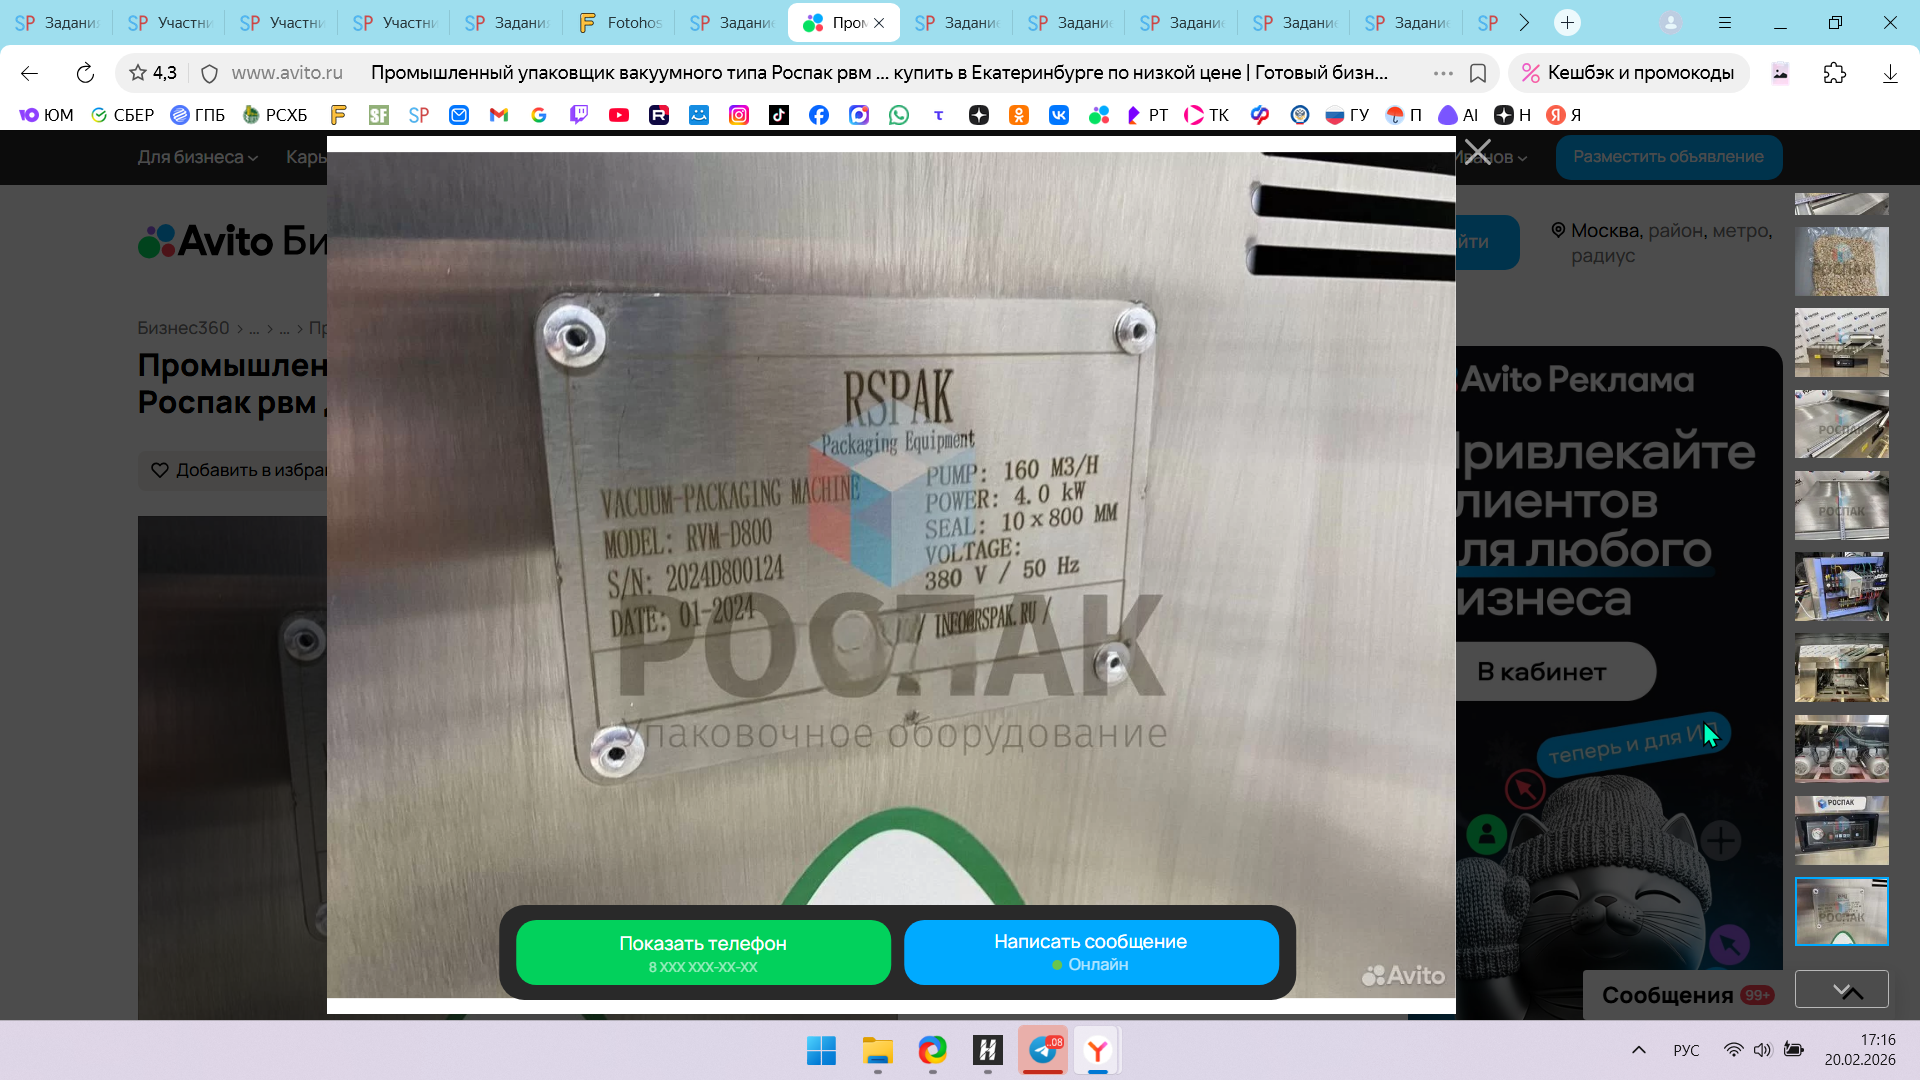1920x1080 pixels.
Task: Open new browser tab plus button
Action: tap(1567, 22)
